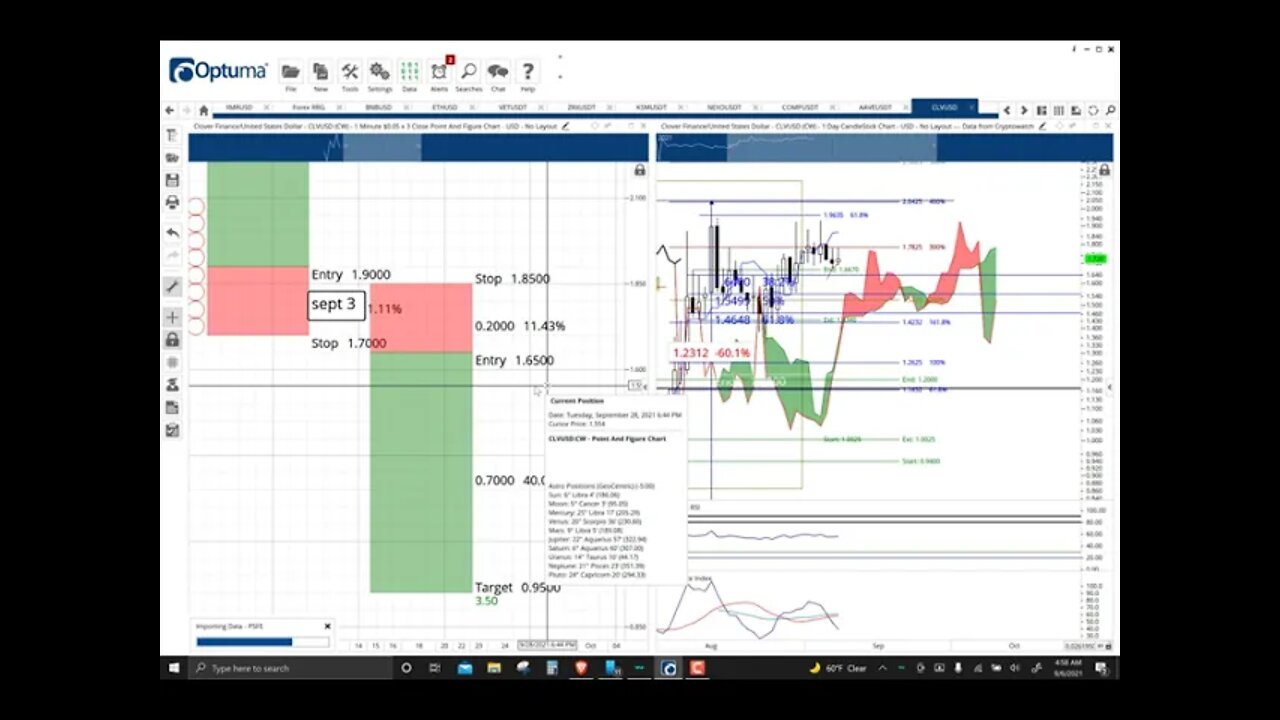Open Optuma Settings gears icon

379,72
